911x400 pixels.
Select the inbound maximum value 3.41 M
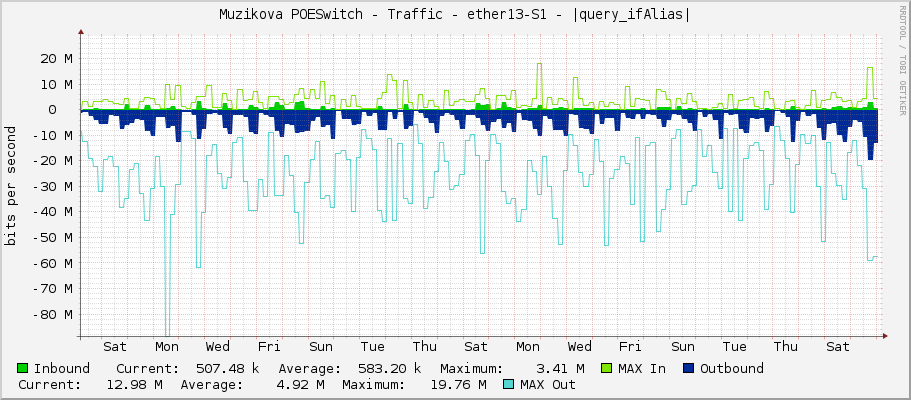tap(560, 369)
